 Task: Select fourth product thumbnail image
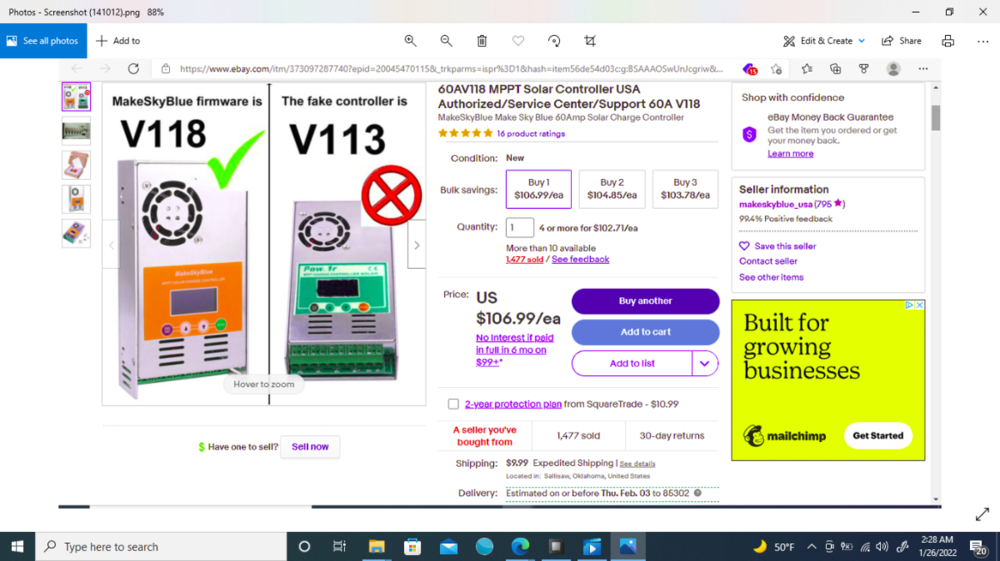(x=76, y=199)
